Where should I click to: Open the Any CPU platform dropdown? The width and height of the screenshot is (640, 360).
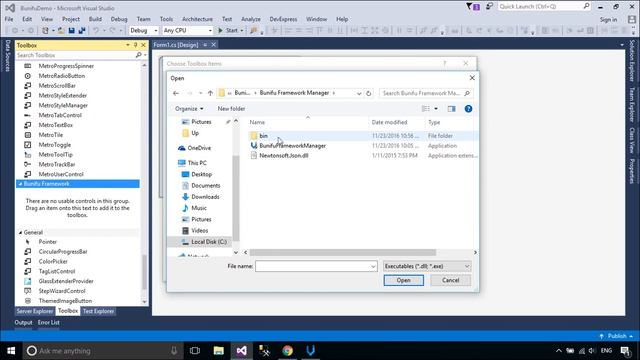point(187,30)
